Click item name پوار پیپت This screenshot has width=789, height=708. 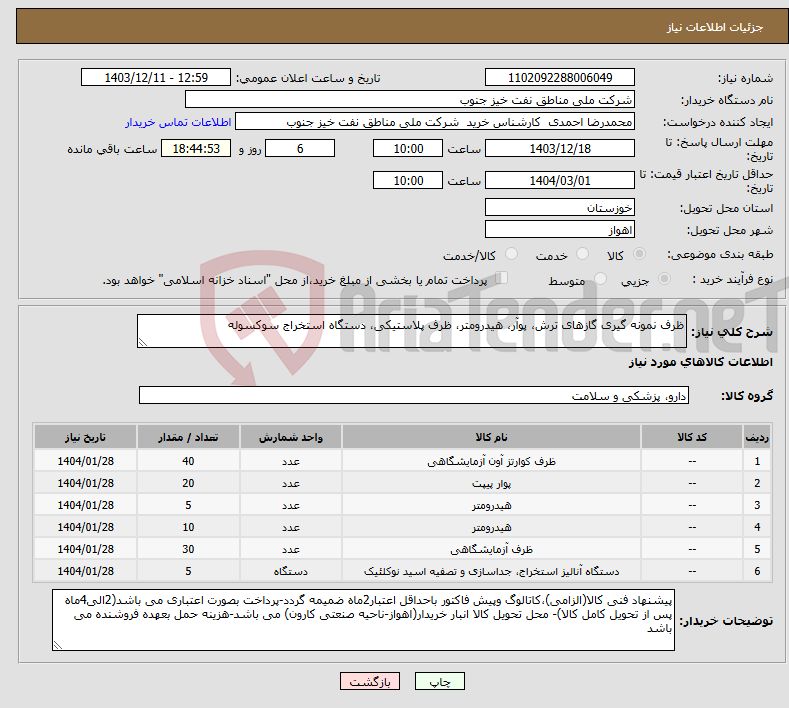click(491, 483)
